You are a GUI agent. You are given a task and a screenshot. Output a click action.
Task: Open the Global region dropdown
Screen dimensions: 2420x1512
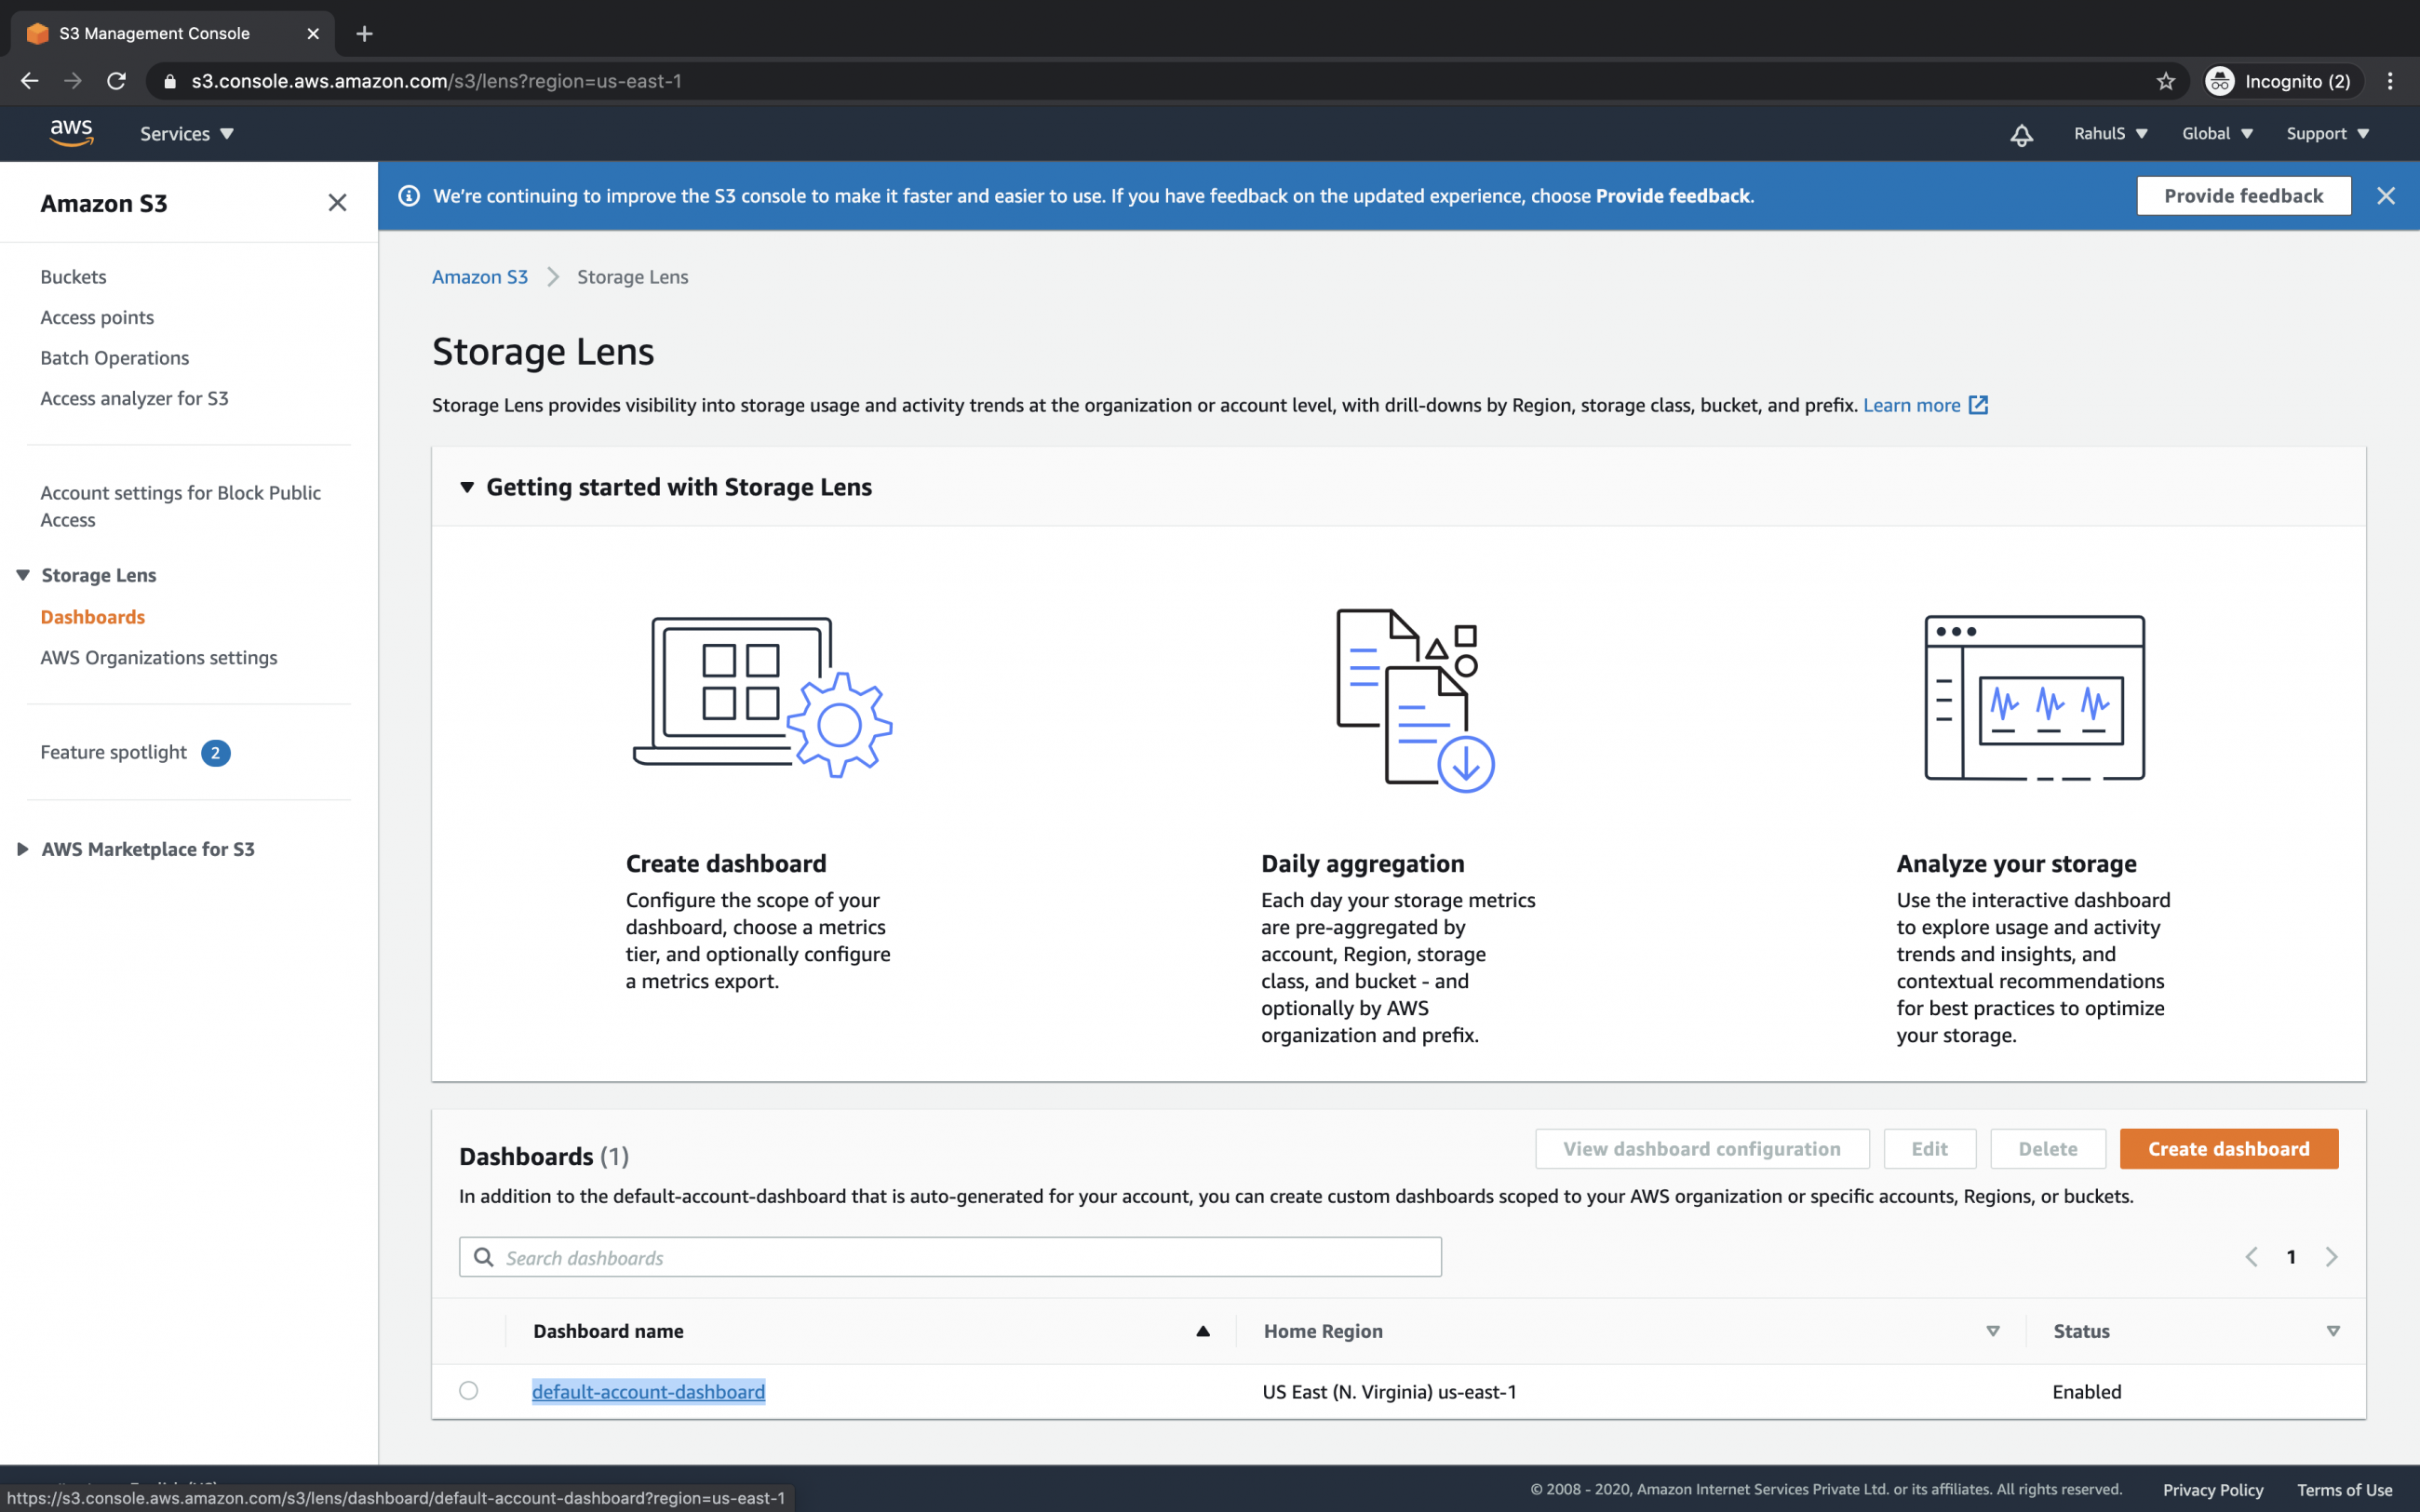tap(2217, 133)
